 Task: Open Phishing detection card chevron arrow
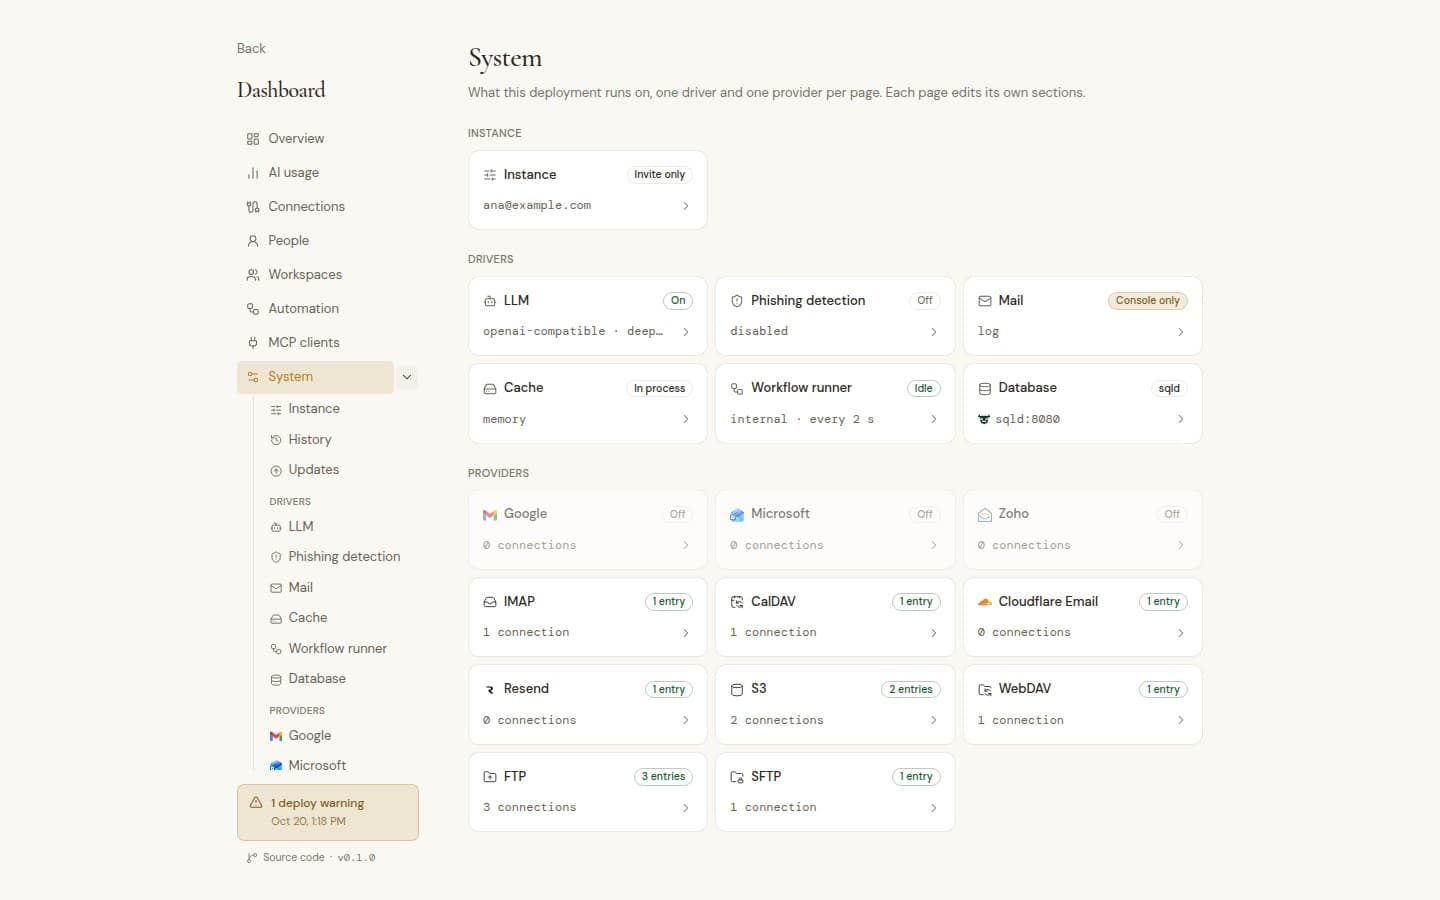pyautogui.click(x=933, y=332)
